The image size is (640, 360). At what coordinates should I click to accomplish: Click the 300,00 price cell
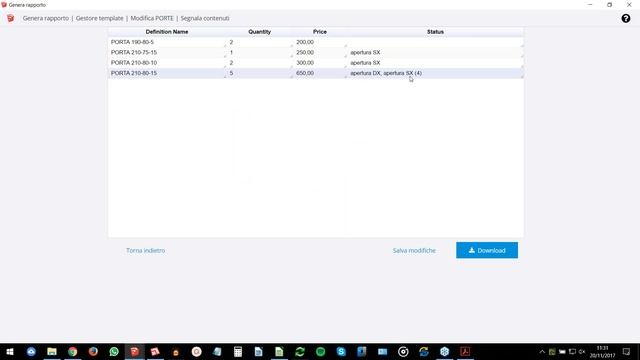point(320,62)
